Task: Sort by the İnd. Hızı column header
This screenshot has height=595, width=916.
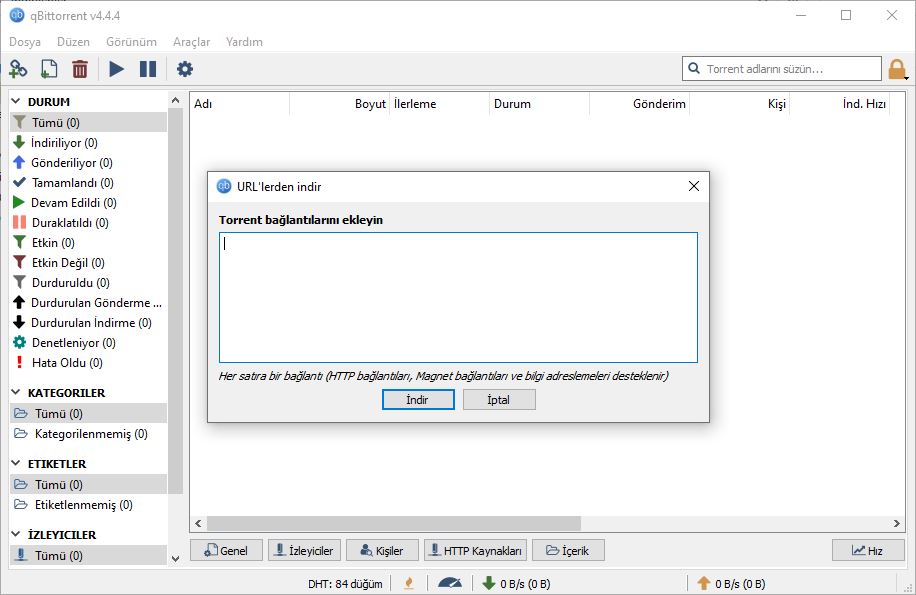Action: click(x=839, y=104)
